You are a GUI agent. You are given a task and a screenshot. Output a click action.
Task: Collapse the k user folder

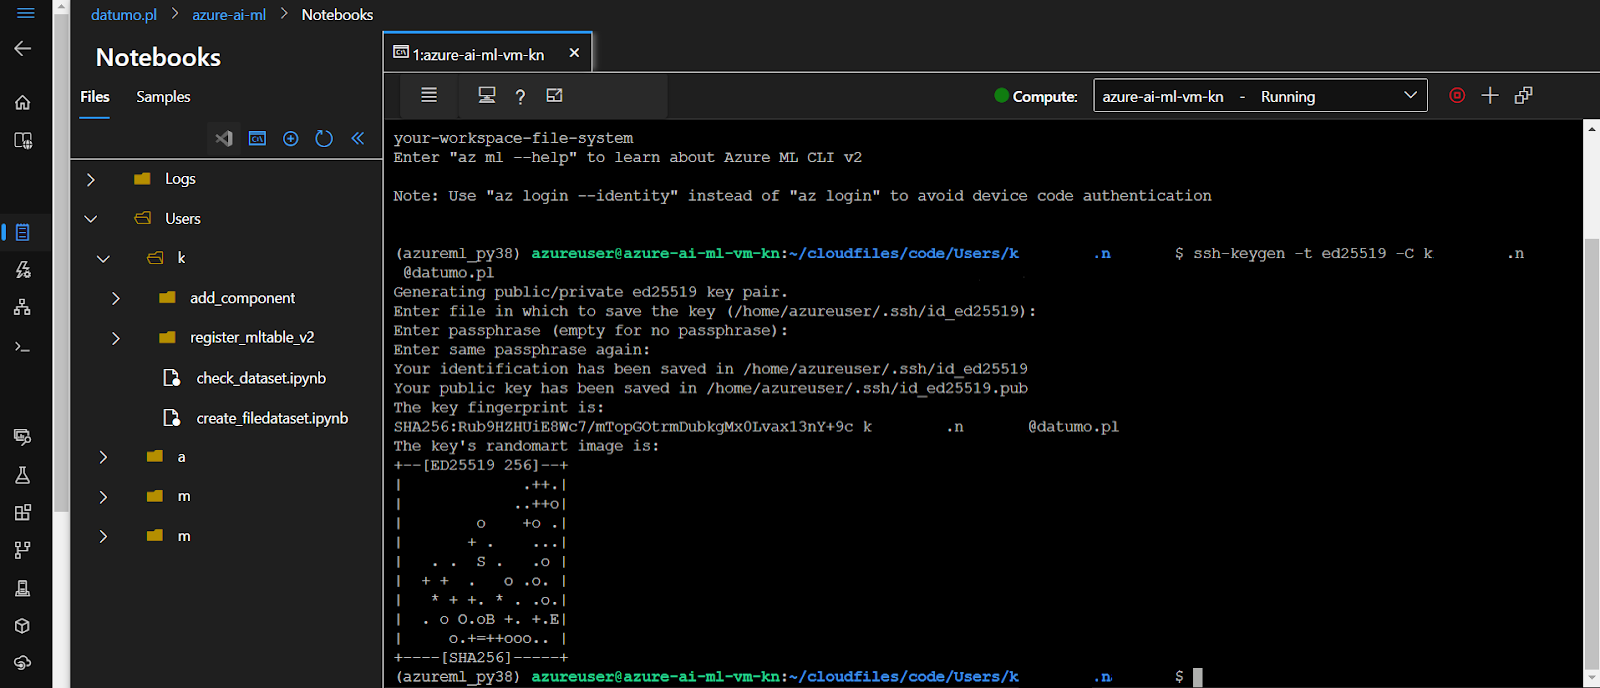tap(103, 258)
